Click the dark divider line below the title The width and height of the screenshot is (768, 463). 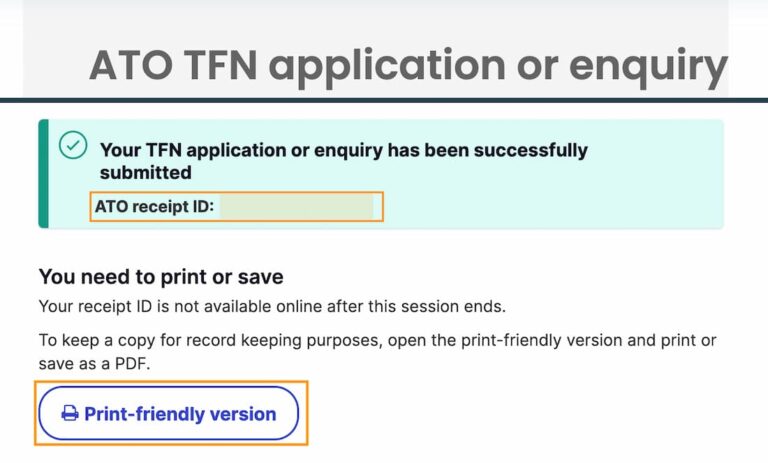[x=384, y=100]
